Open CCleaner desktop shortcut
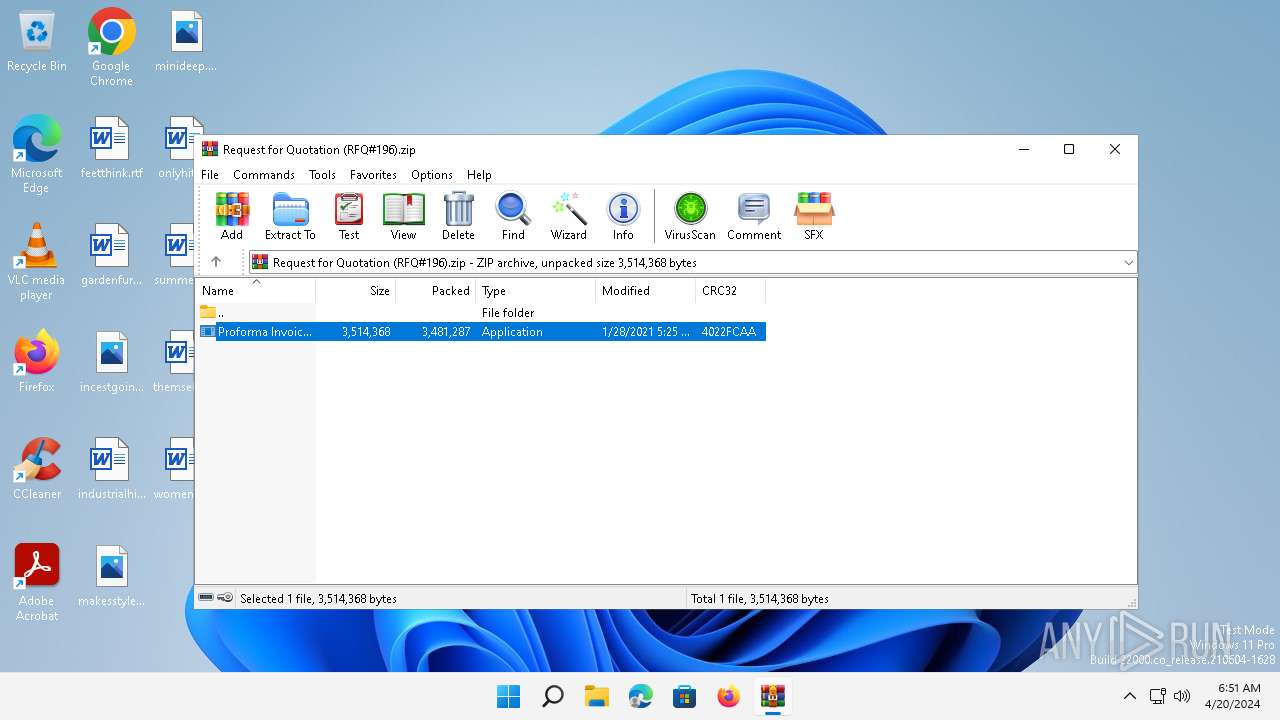The image size is (1280, 720). point(37,469)
